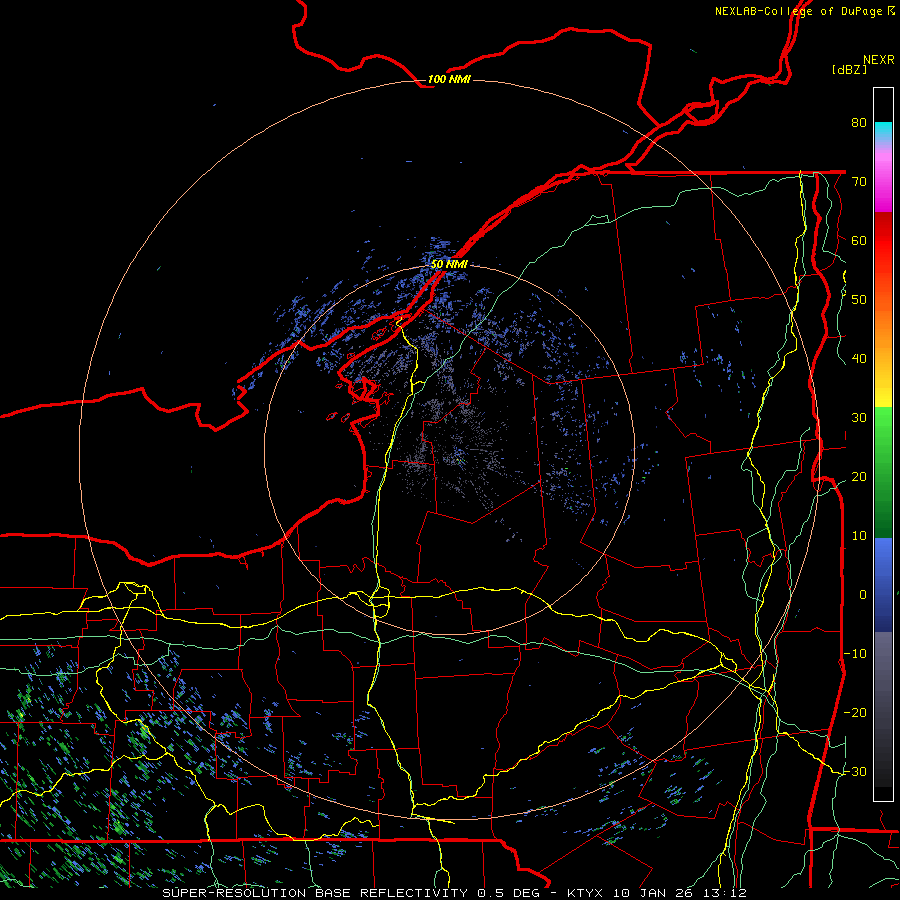
Task: Click the 50 NMI range ring label
Action: coord(449,264)
